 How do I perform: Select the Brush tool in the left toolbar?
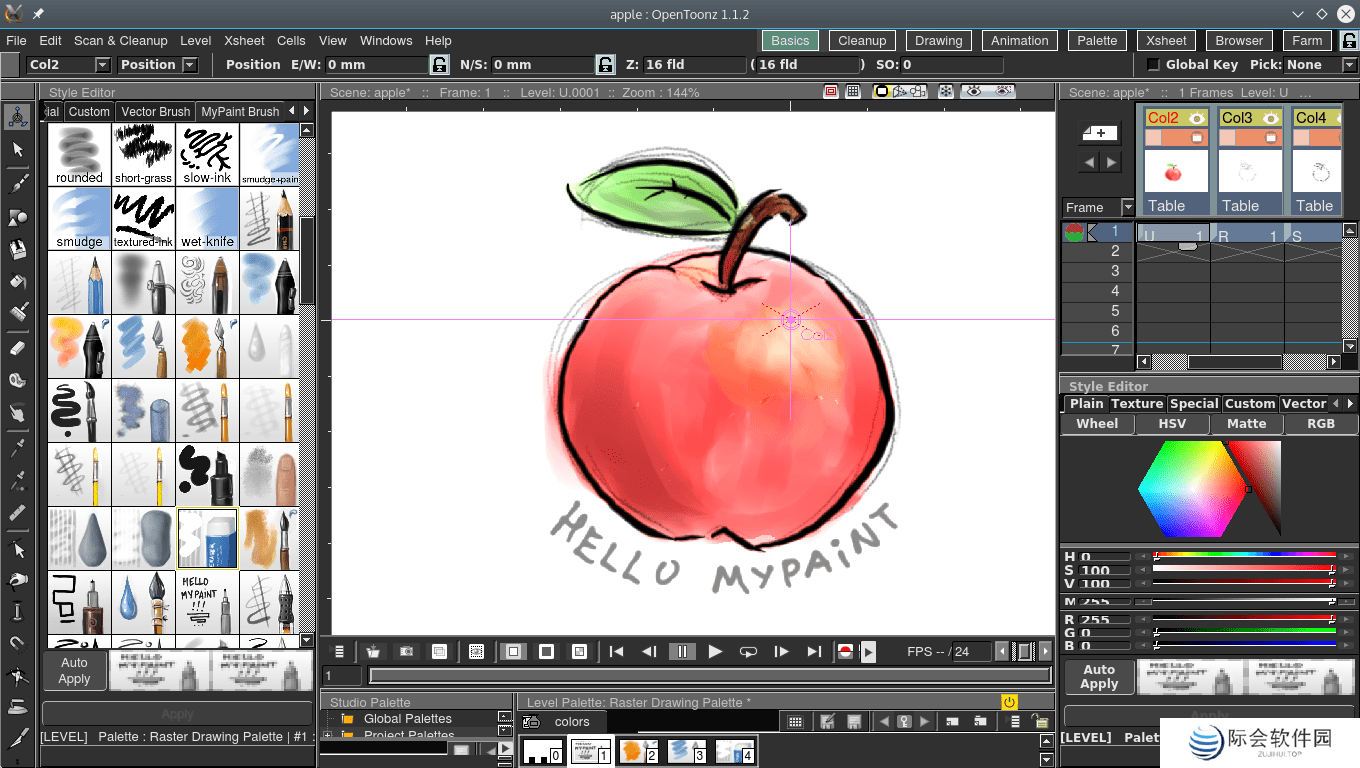point(16,182)
